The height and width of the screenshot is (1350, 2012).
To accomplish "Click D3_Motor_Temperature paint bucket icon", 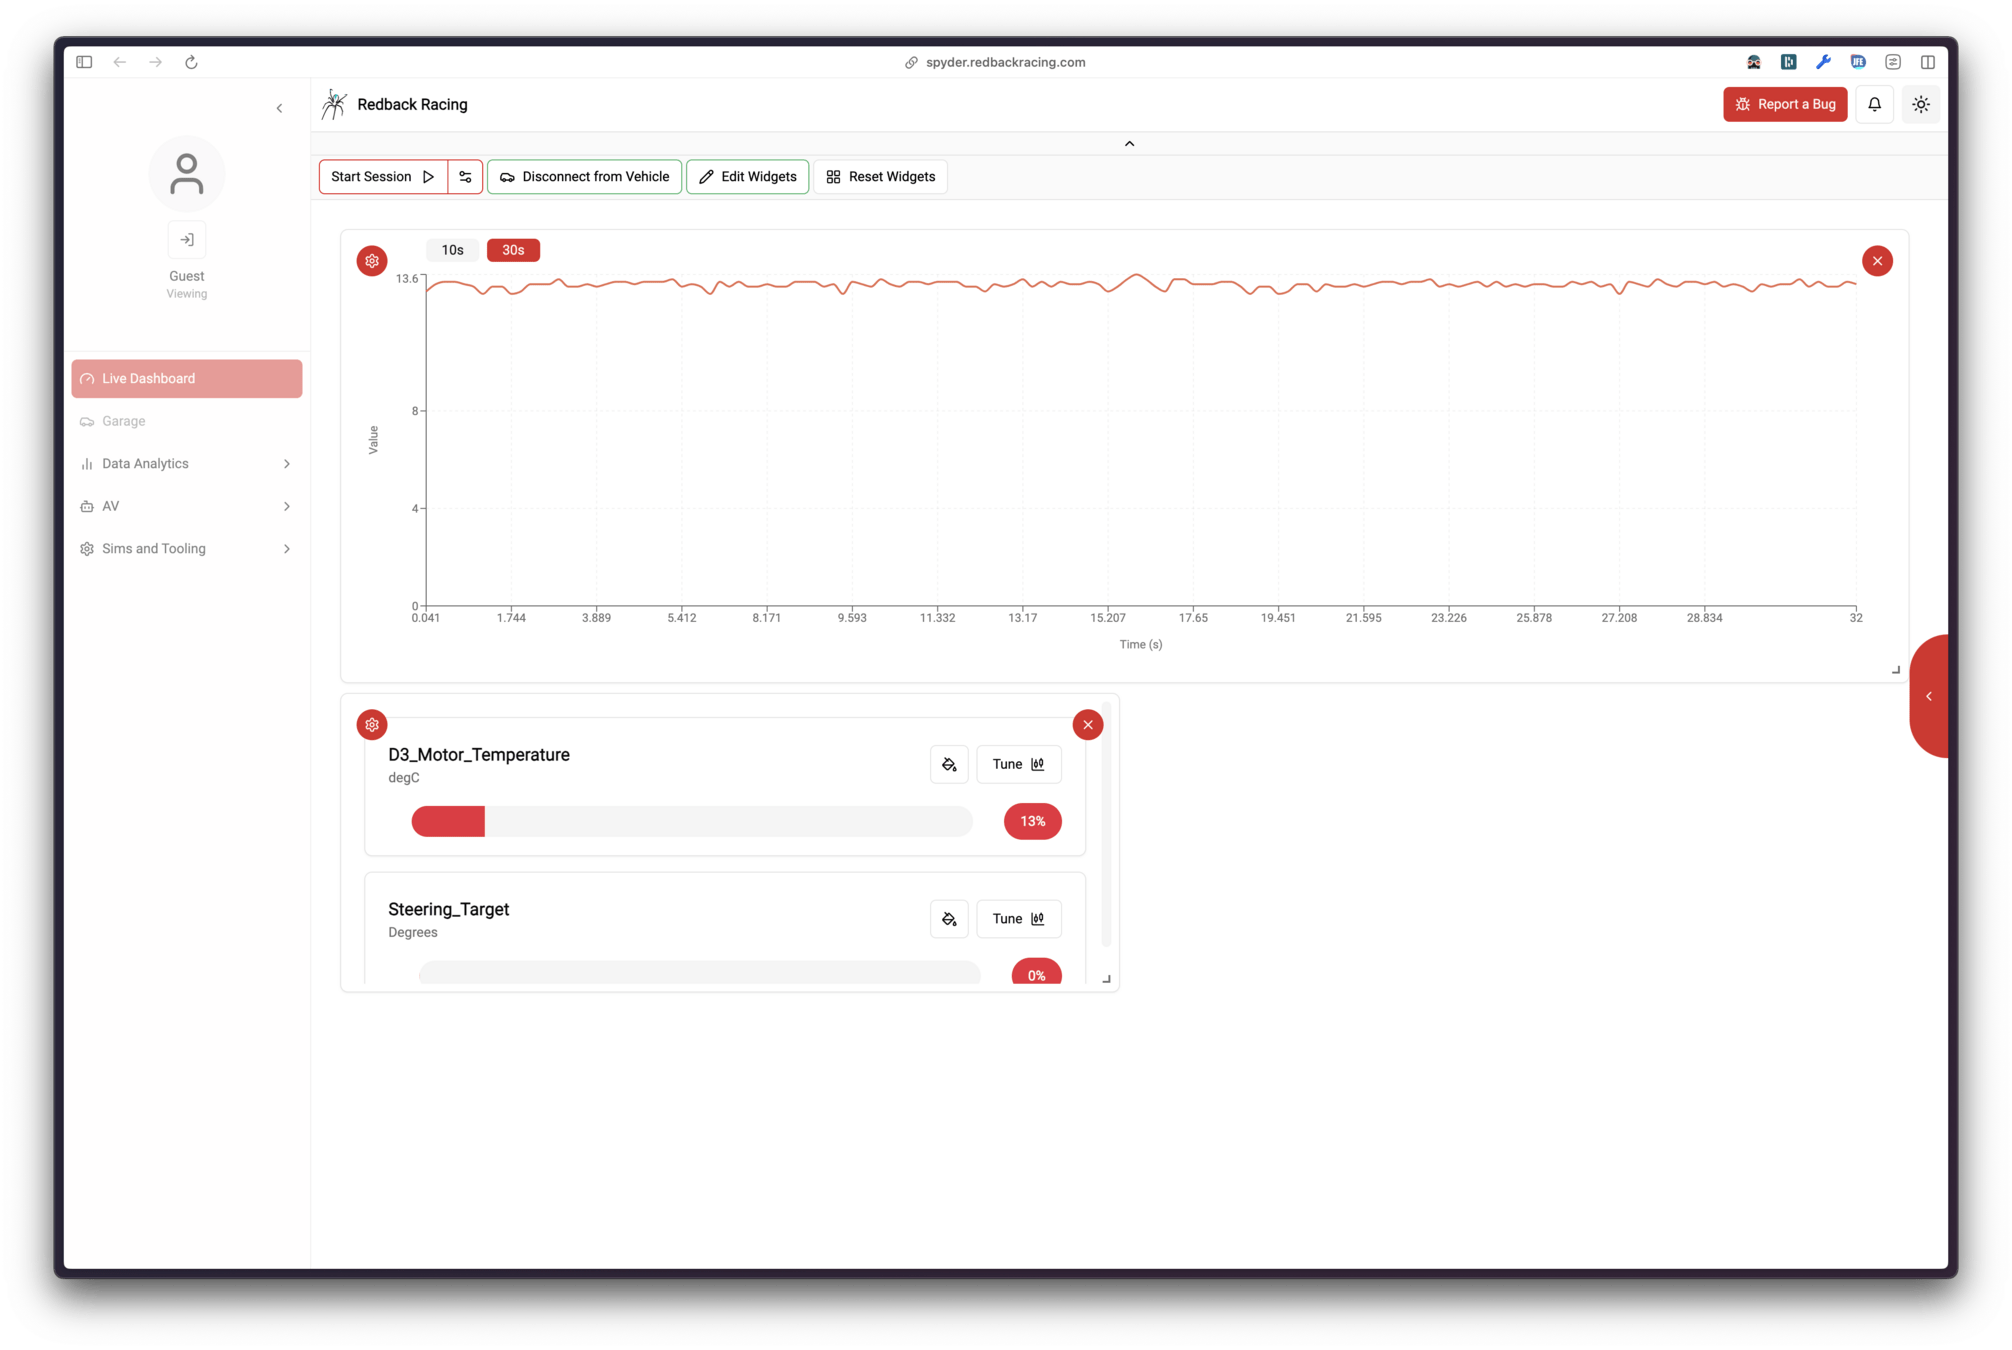I will pos(949,764).
